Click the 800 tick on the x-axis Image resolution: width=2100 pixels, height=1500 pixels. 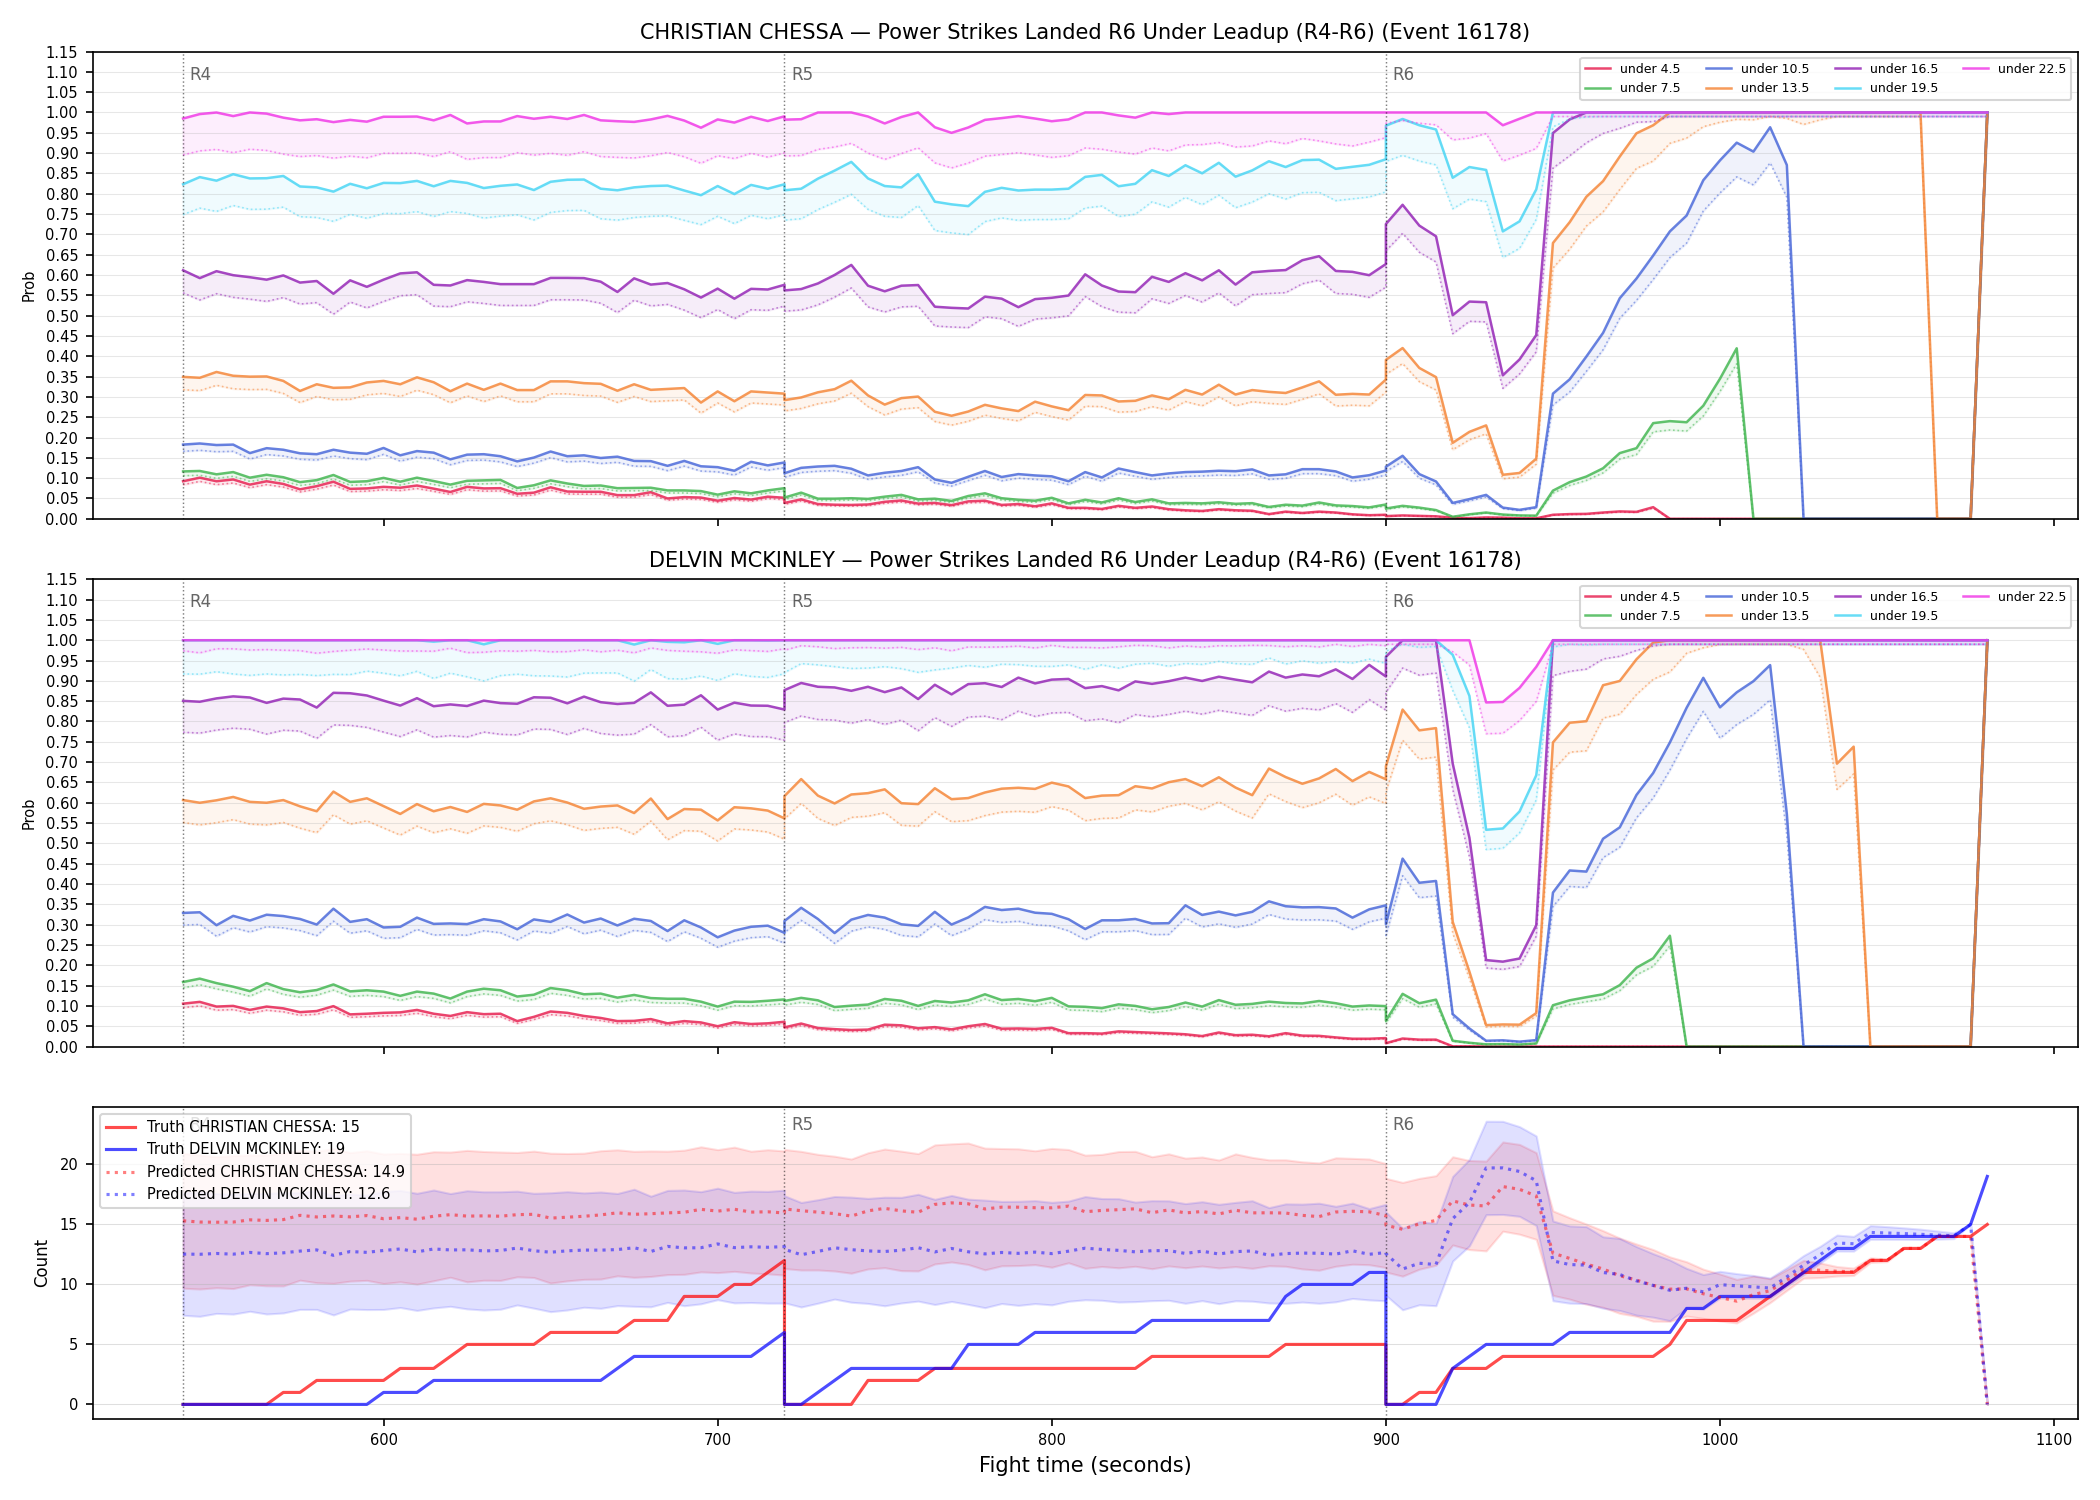tap(1052, 1440)
